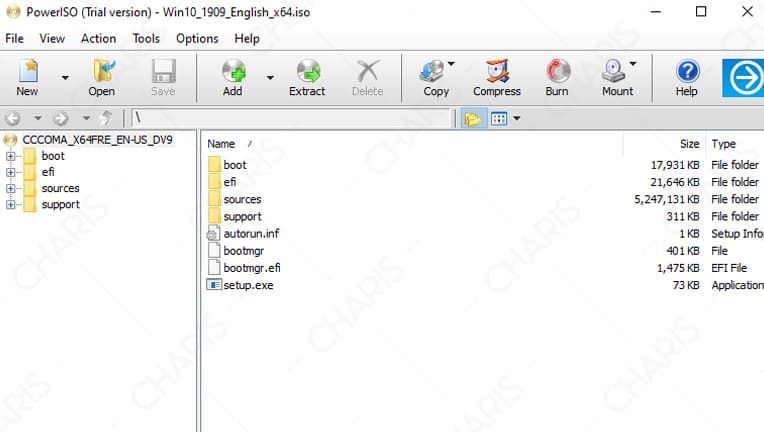This screenshot has height=432, width=764.
Task: Open the Mount button dropdown arrow
Action: click(x=632, y=64)
